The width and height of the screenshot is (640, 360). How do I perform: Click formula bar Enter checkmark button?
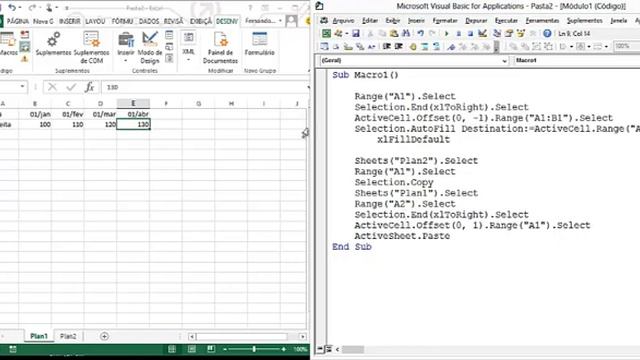71,87
